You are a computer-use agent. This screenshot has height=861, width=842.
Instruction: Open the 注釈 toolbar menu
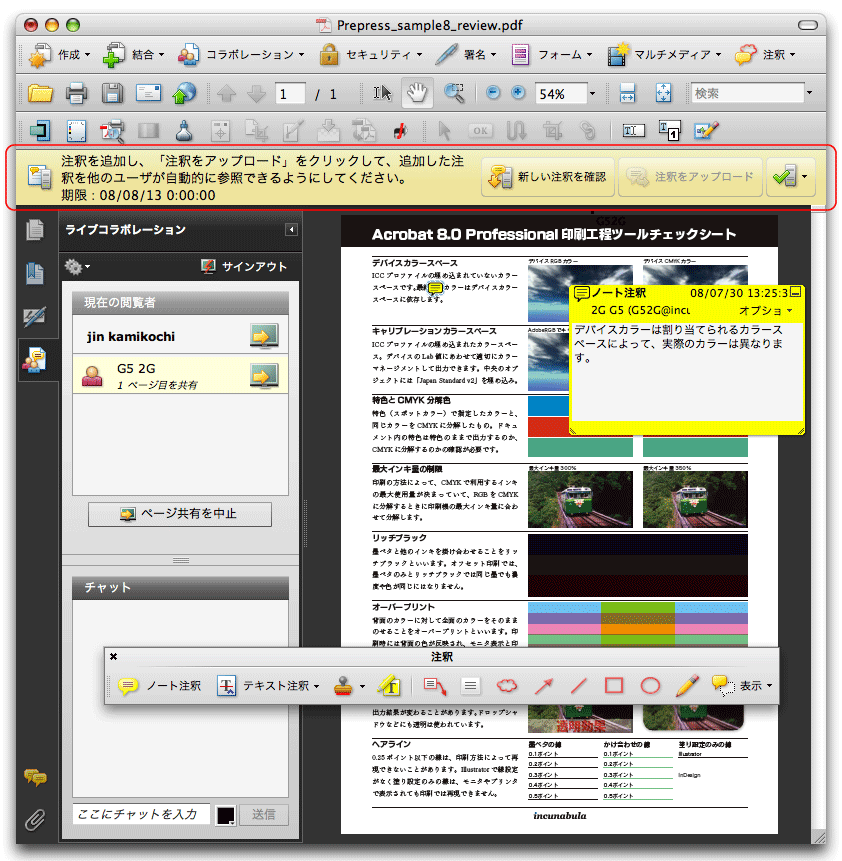pyautogui.click(x=765, y=55)
